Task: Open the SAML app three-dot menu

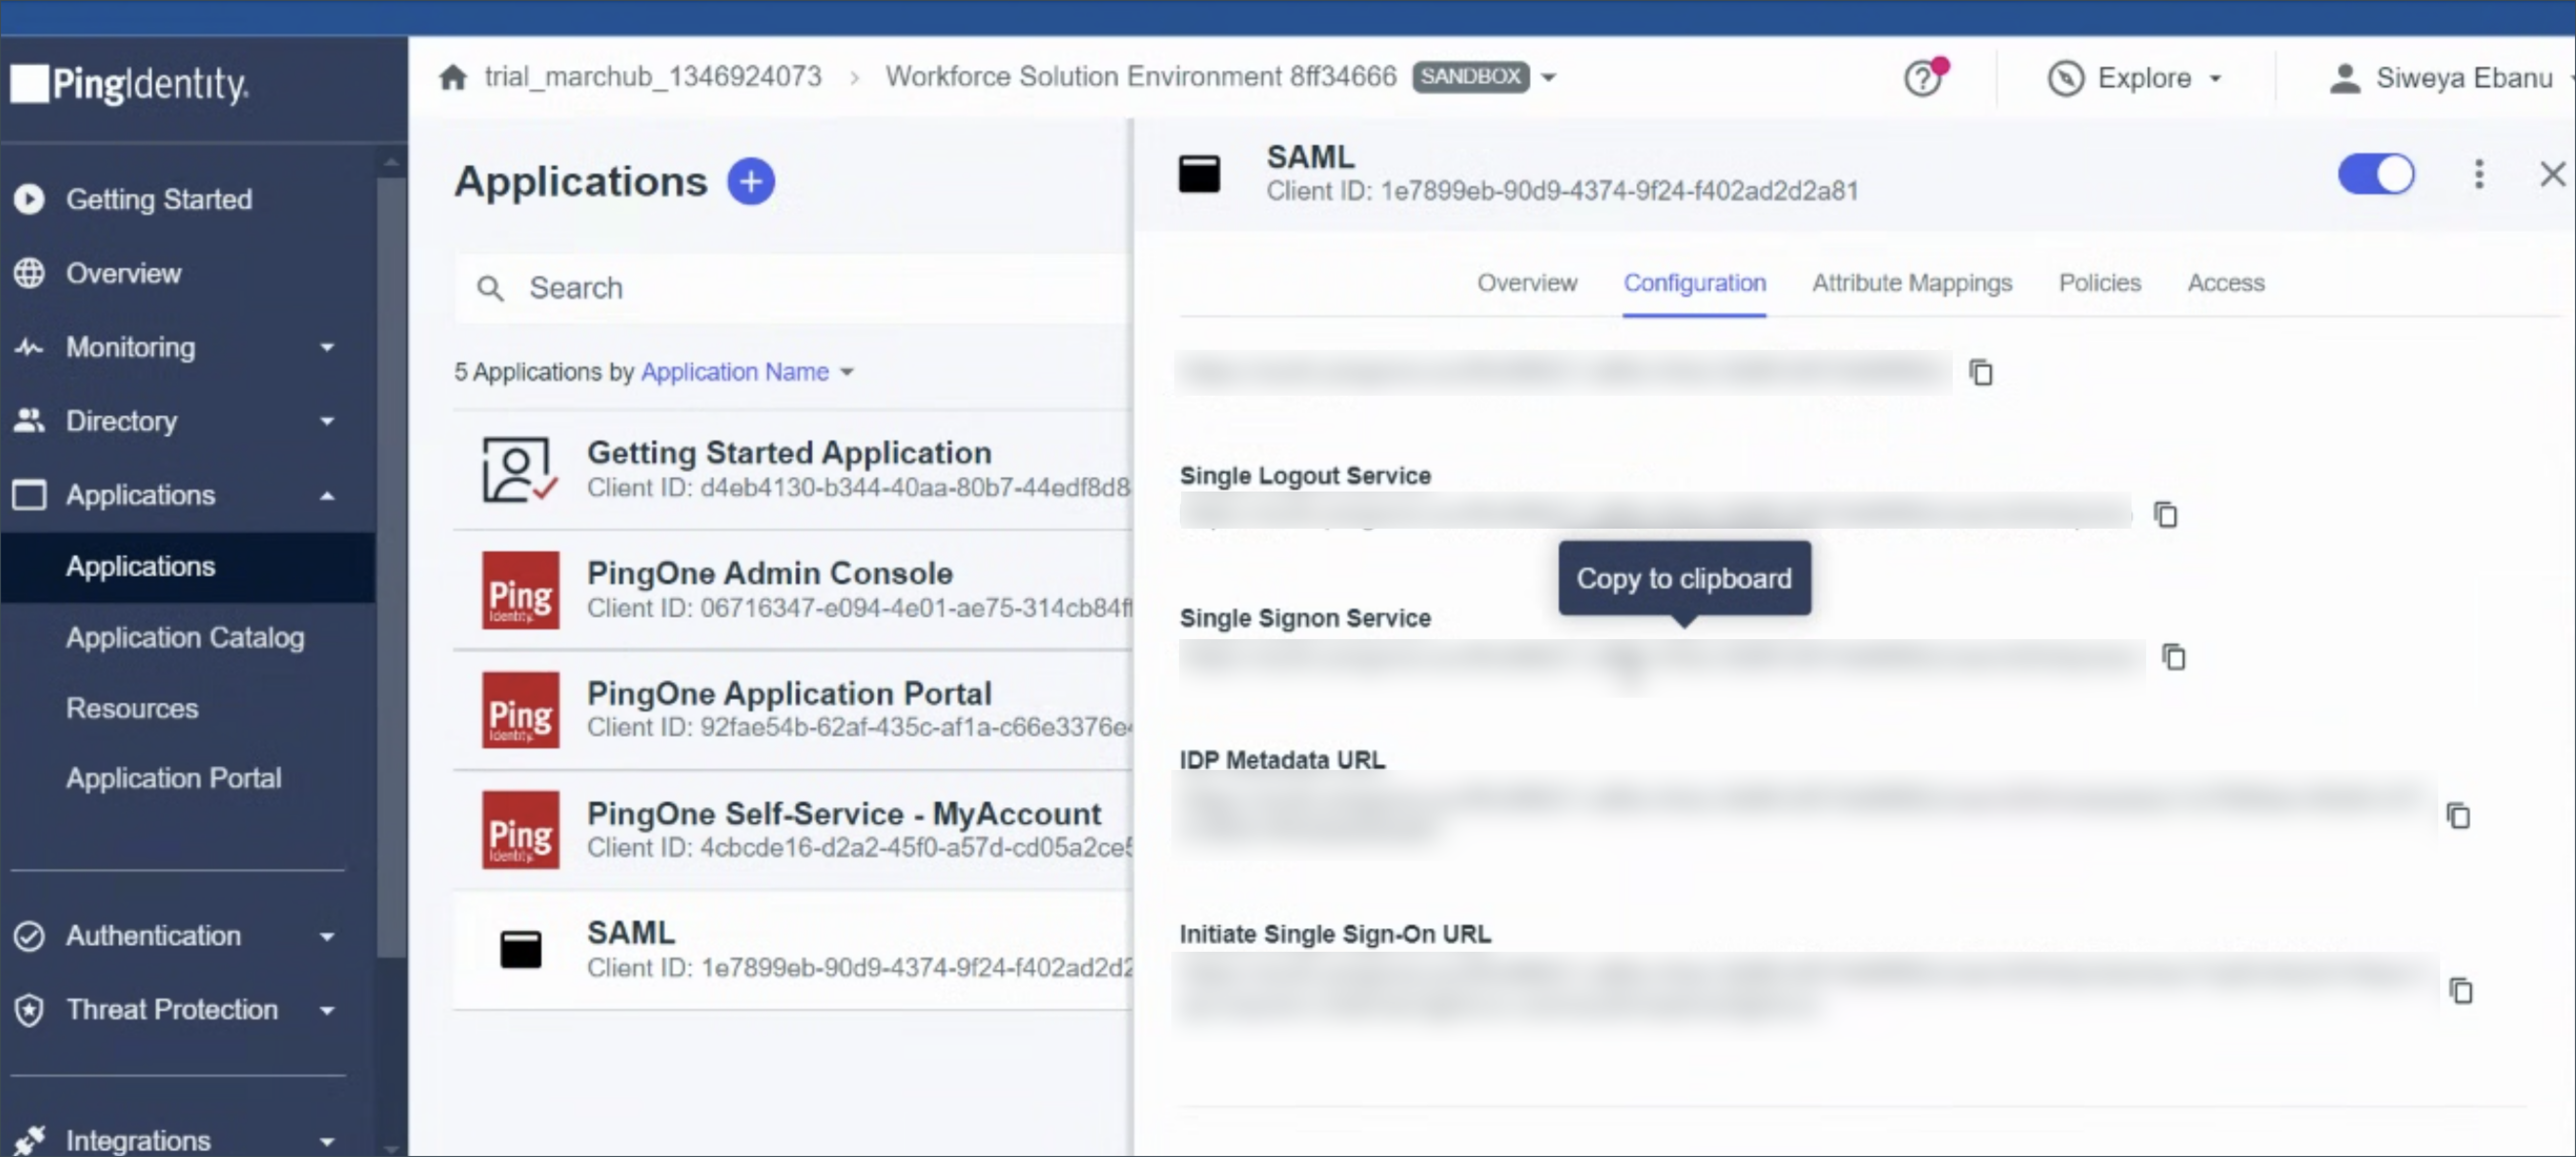Action: pyautogui.click(x=2478, y=174)
